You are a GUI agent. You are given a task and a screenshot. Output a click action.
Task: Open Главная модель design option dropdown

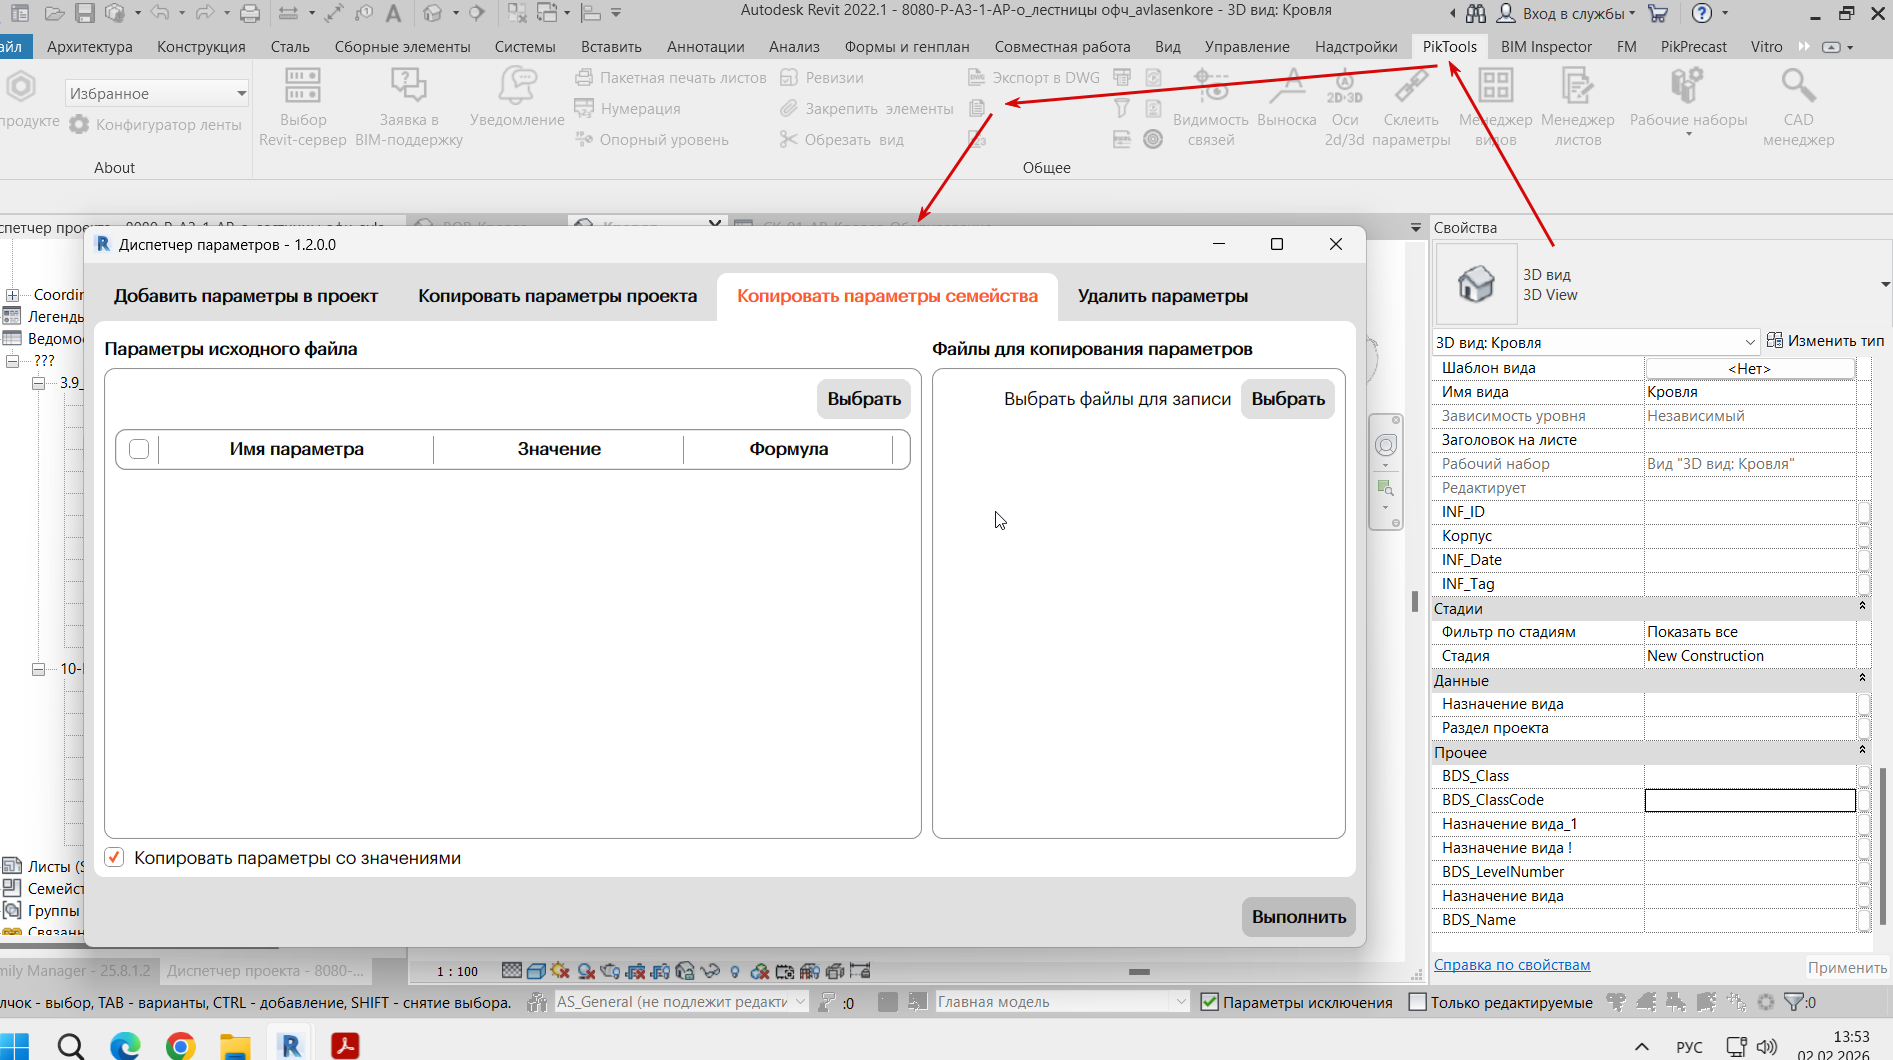click(x=1062, y=1002)
